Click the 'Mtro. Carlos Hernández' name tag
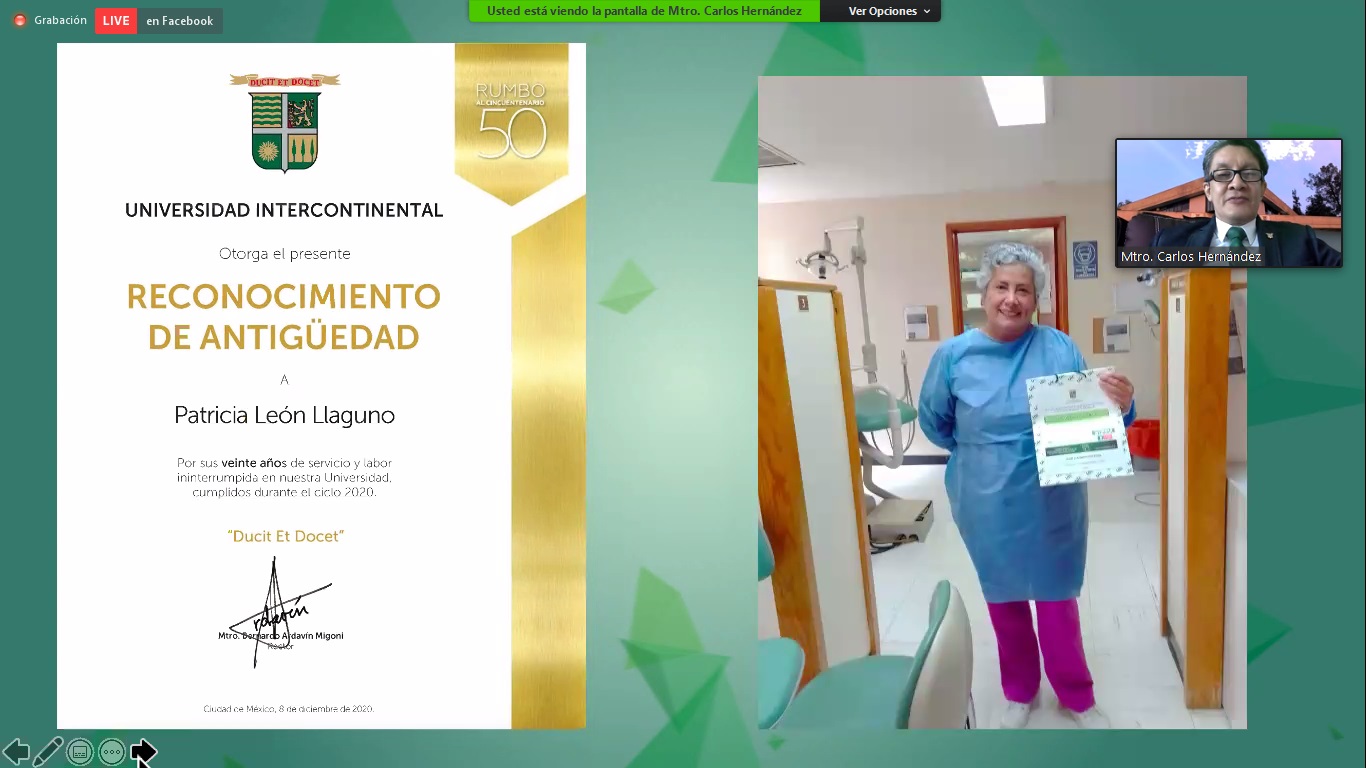This screenshot has height=768, width=1366. 1191,257
